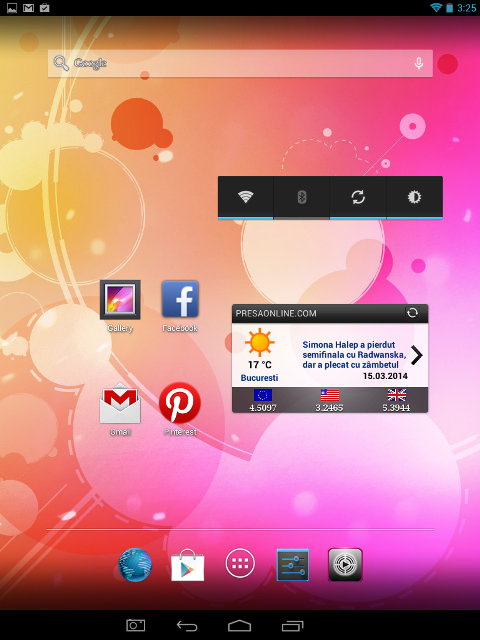Open the all apps drawer
Screen dimensions: 480x640
(240, 563)
